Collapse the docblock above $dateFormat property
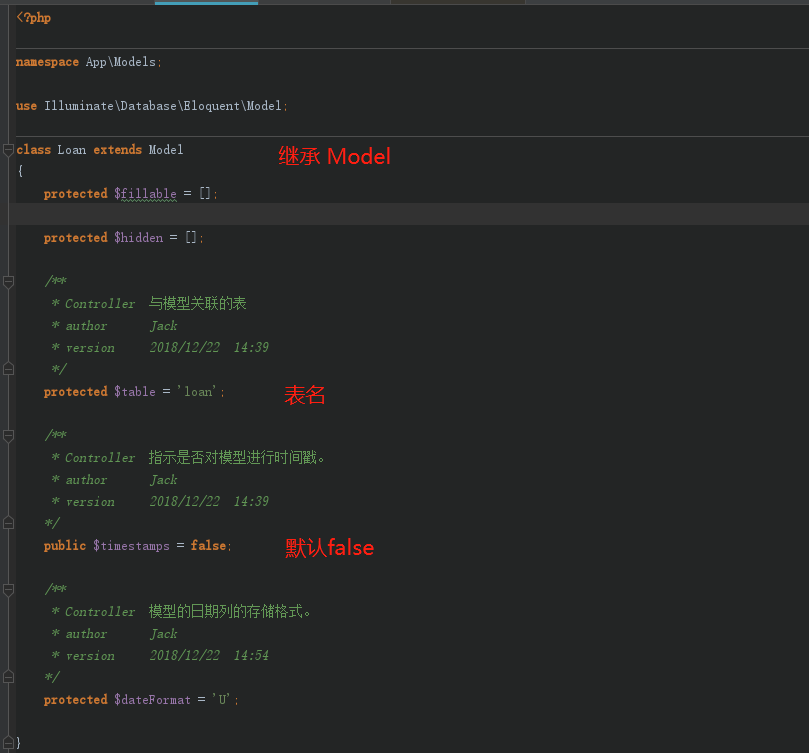Viewport: 809px width, 753px height. [x=8, y=589]
